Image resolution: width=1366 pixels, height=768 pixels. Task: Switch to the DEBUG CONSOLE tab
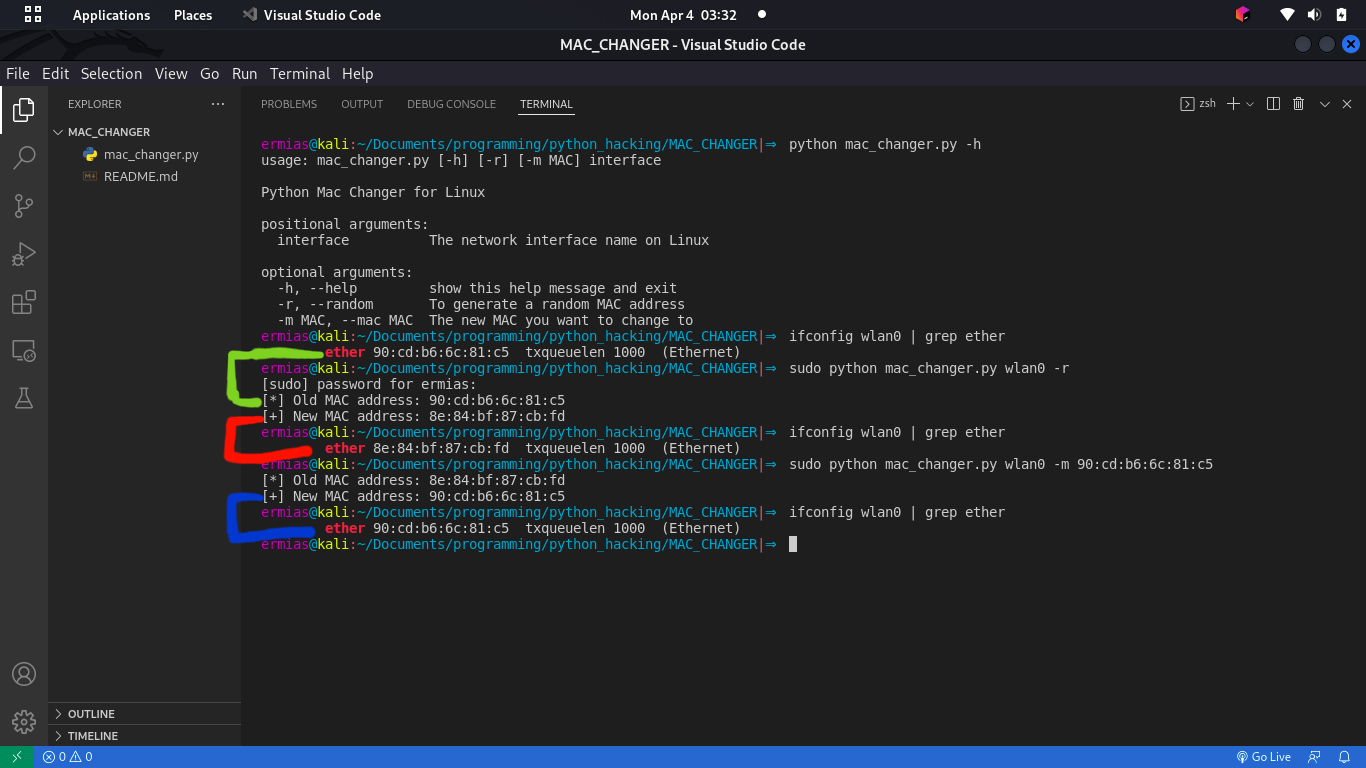[451, 104]
